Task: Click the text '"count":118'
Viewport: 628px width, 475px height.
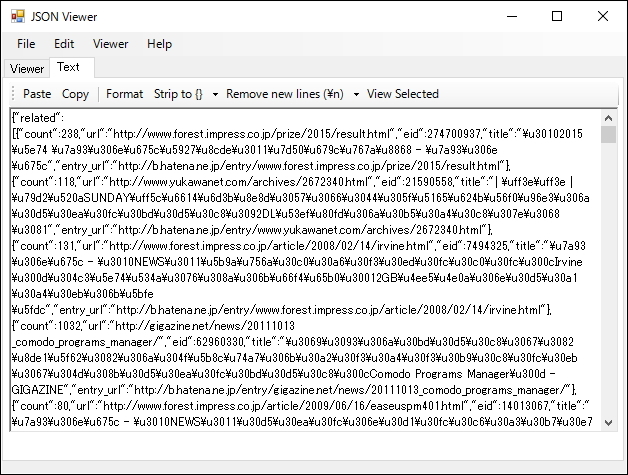Action: [48, 182]
